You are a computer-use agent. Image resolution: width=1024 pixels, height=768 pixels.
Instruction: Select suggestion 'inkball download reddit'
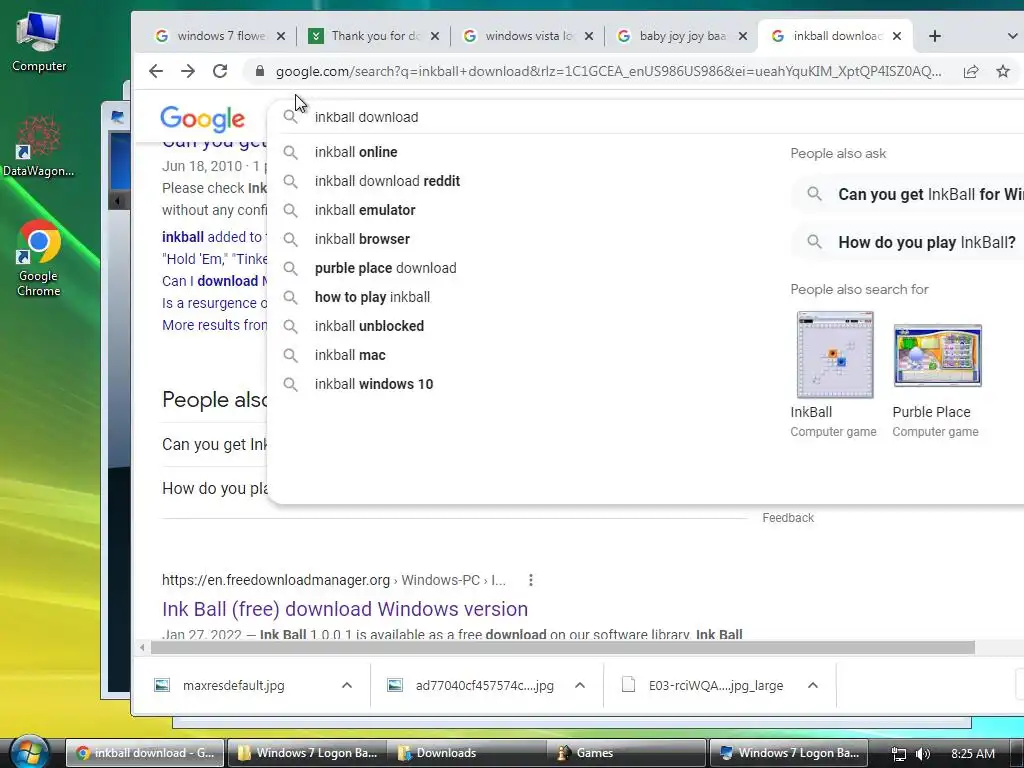tap(387, 181)
